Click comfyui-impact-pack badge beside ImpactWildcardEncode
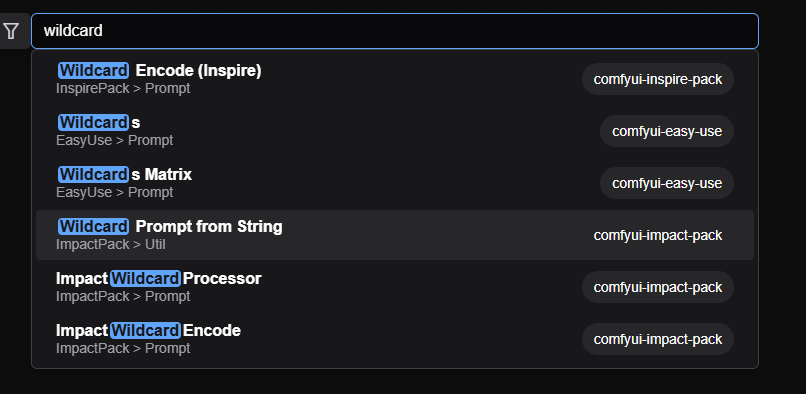This screenshot has width=806, height=394. click(657, 339)
